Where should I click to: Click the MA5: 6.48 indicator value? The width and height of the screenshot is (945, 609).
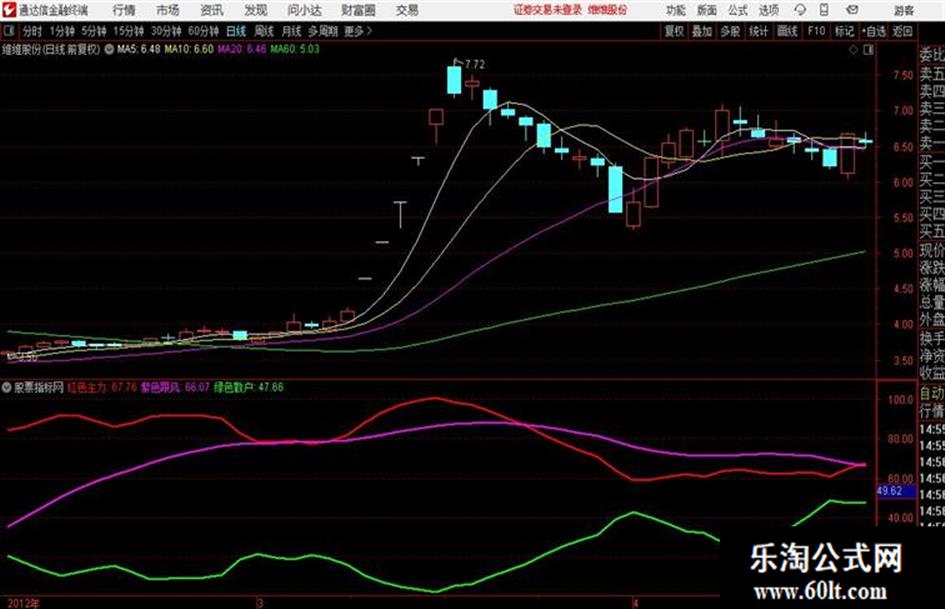click(x=139, y=49)
